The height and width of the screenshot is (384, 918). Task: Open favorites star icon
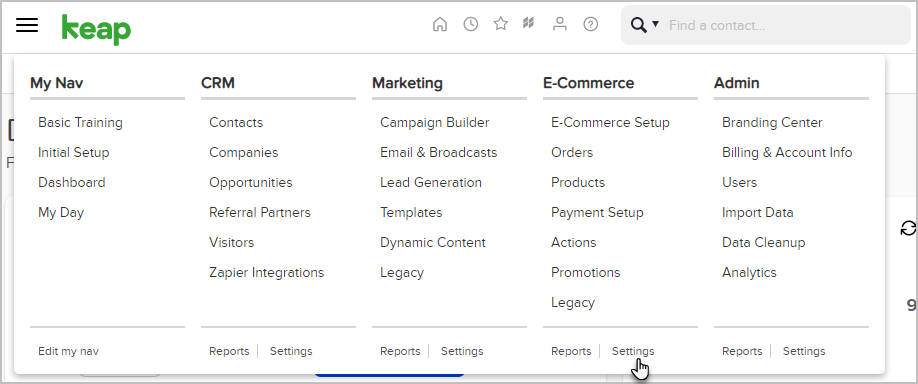[x=501, y=24]
